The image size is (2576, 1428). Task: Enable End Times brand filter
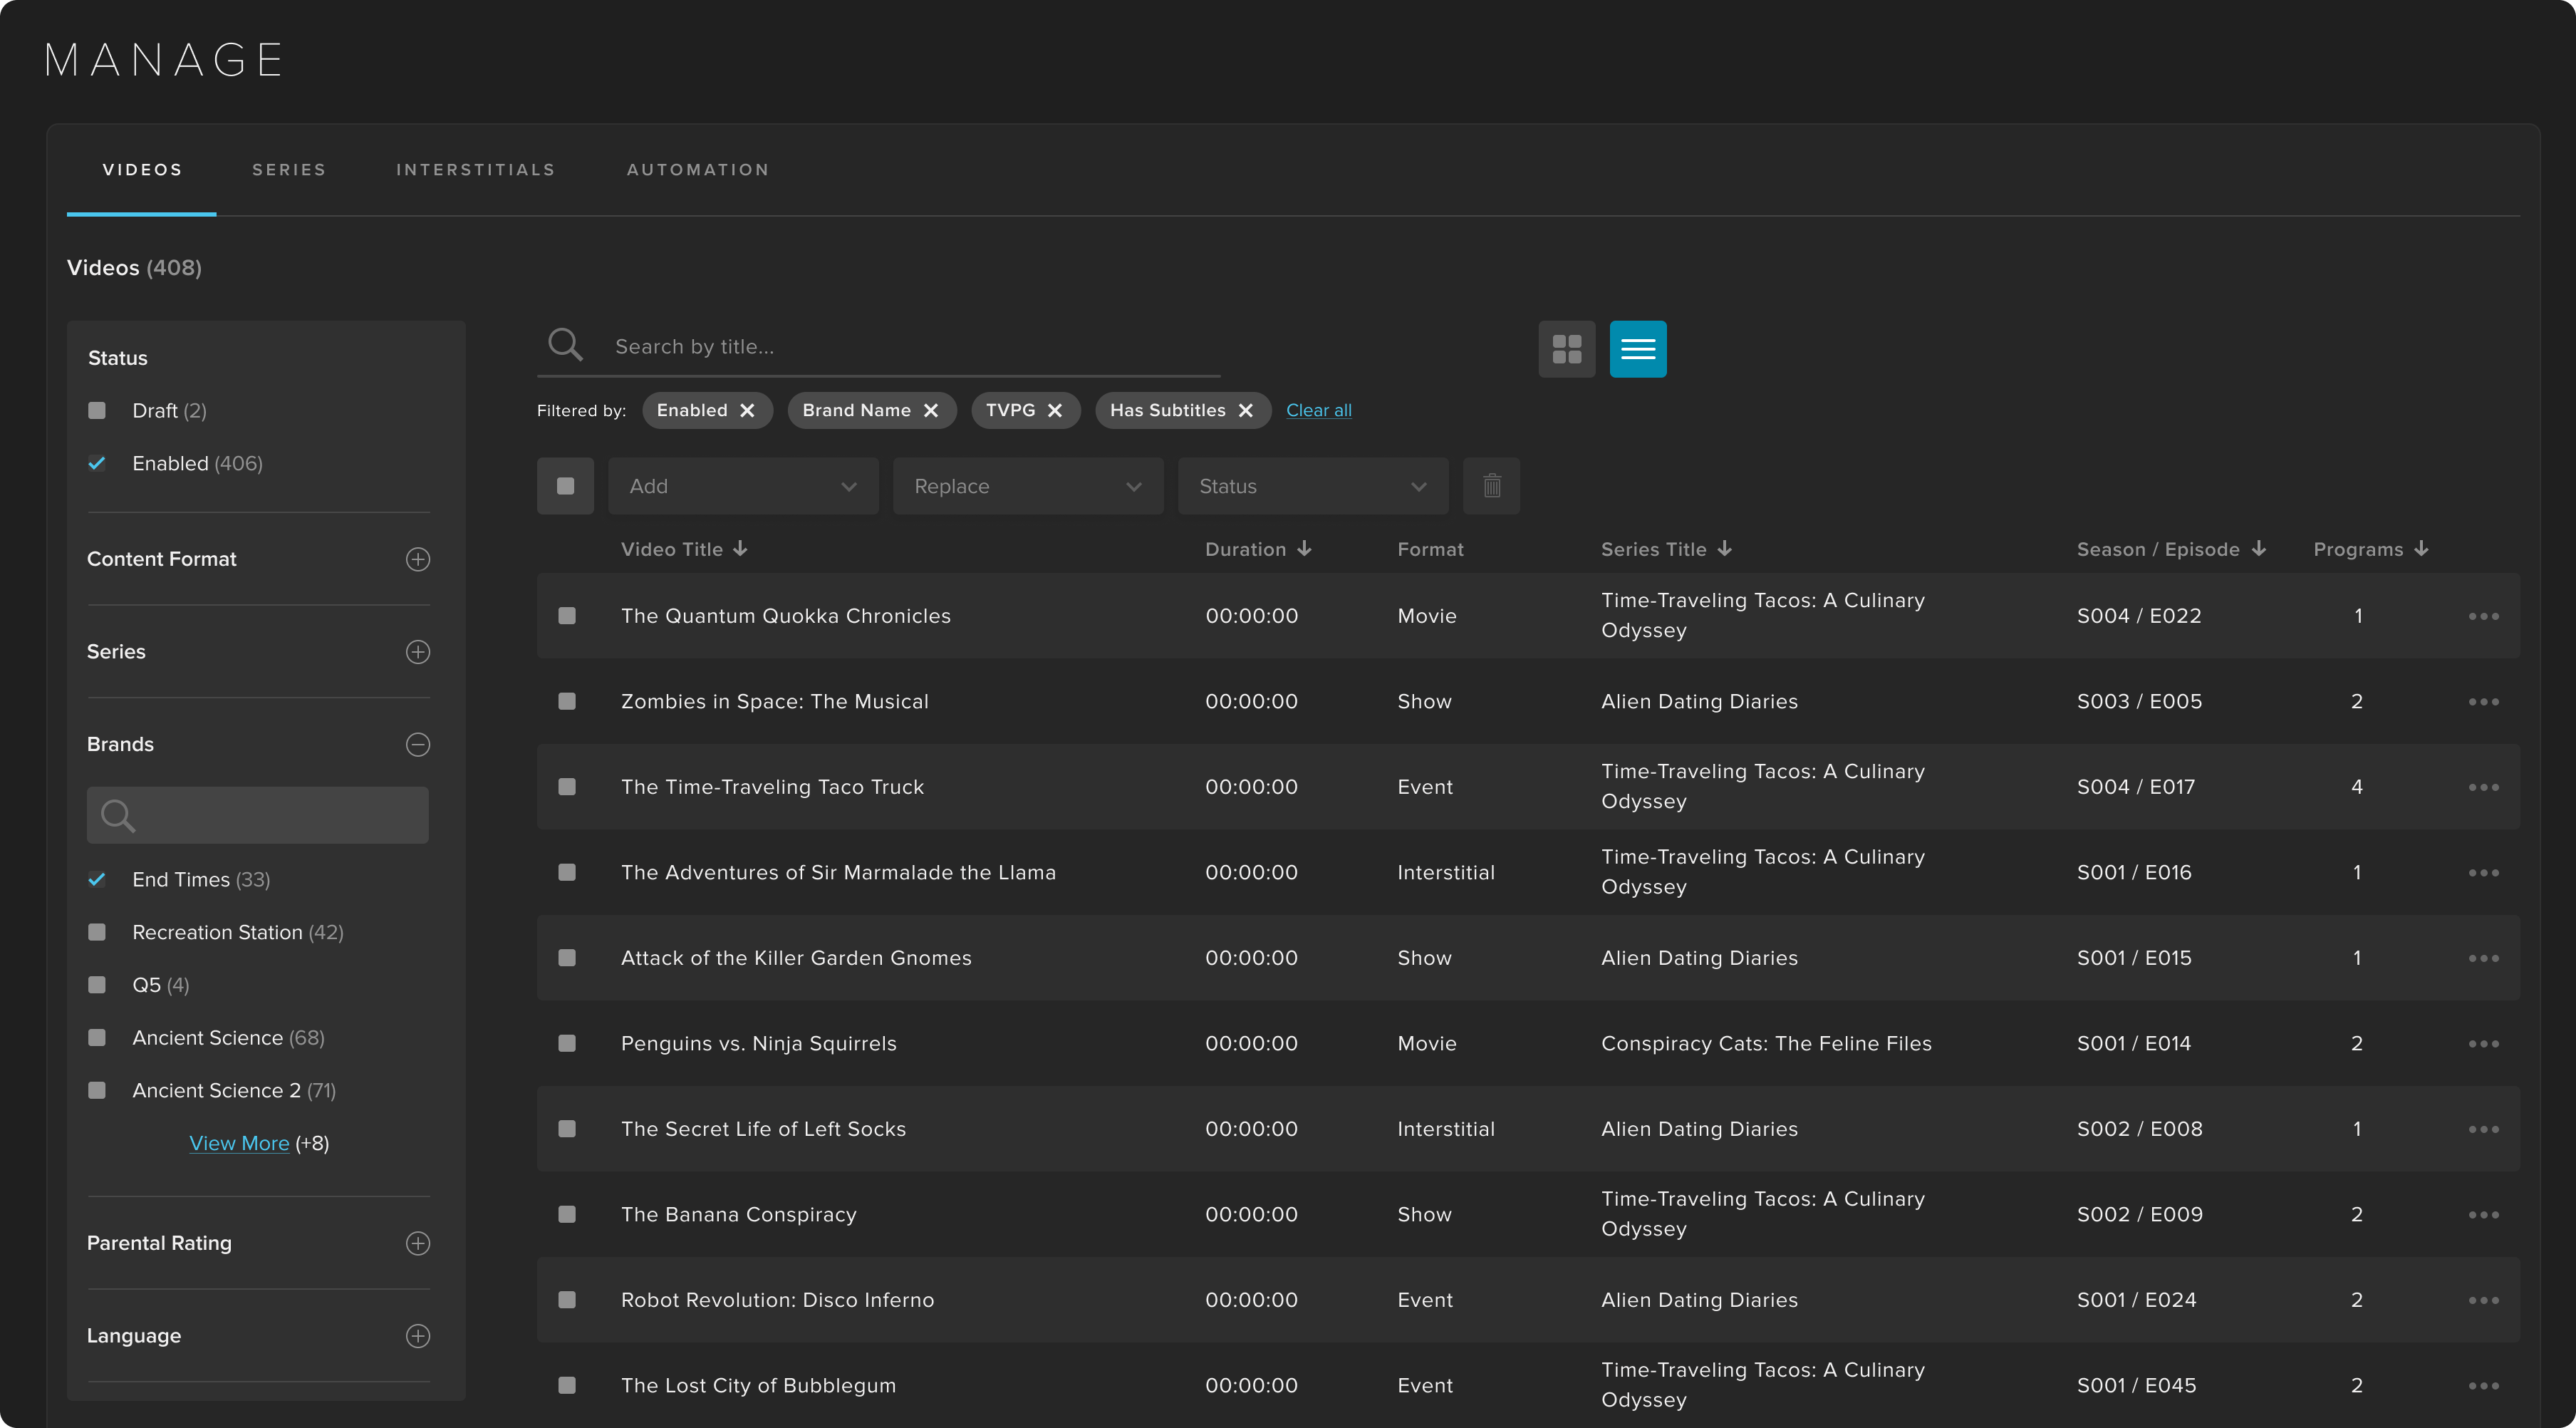[x=97, y=878]
